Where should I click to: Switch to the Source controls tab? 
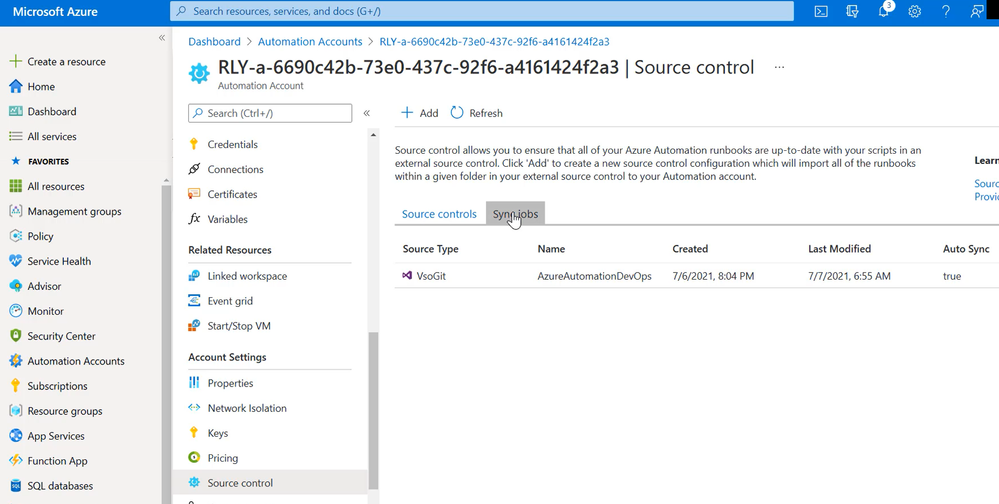[x=439, y=214]
